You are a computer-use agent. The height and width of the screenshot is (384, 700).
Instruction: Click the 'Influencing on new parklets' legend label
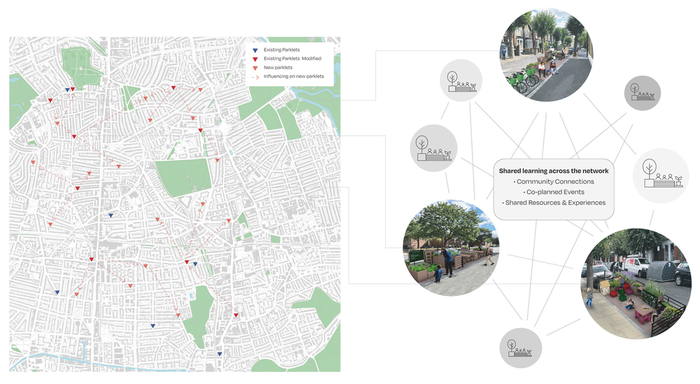tap(294, 76)
